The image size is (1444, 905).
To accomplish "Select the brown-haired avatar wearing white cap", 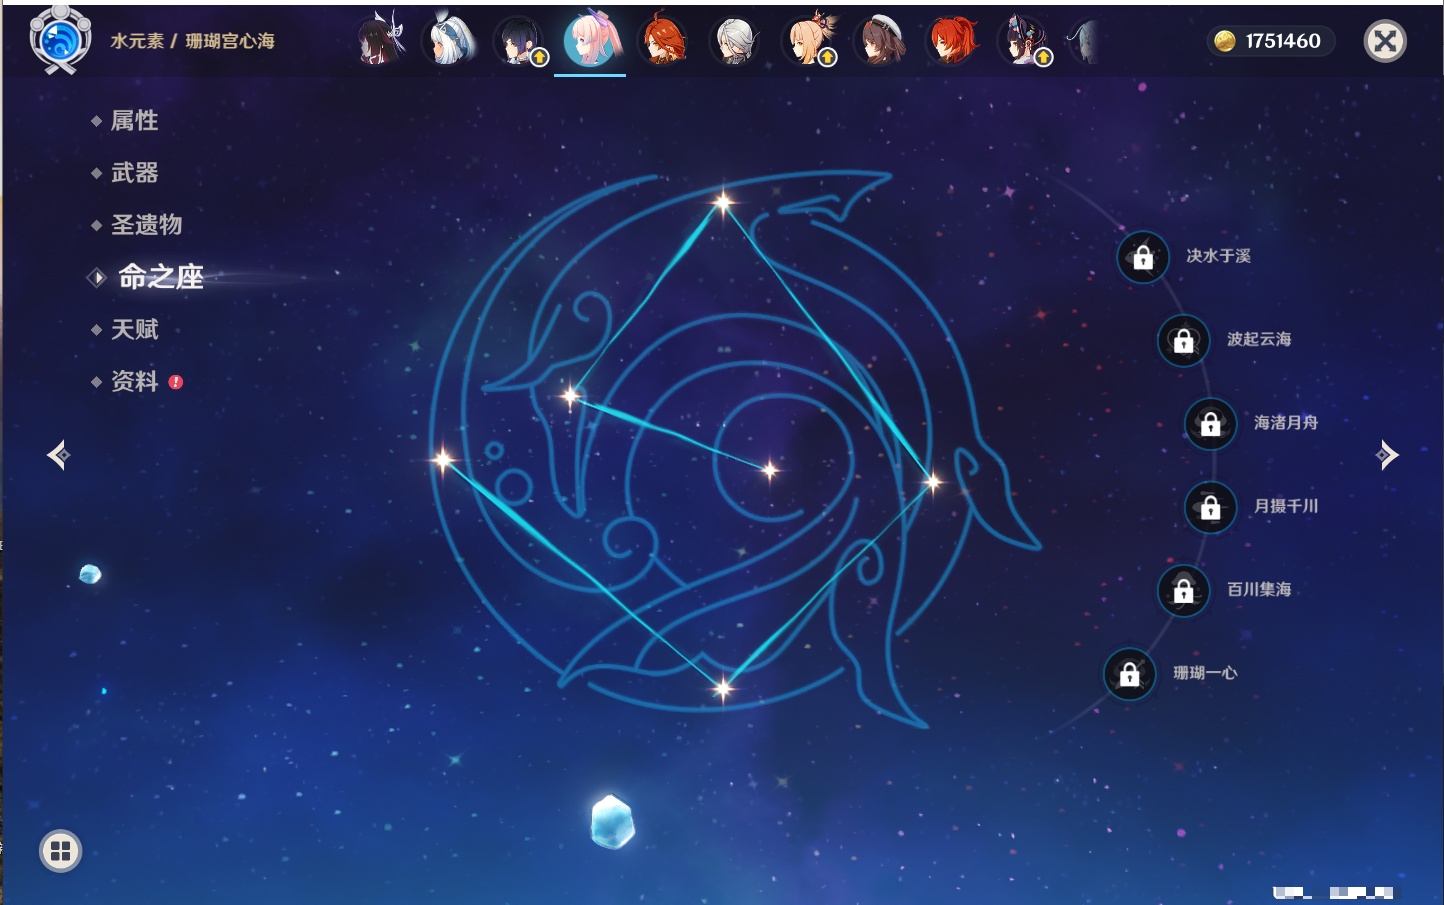I will (x=880, y=40).
